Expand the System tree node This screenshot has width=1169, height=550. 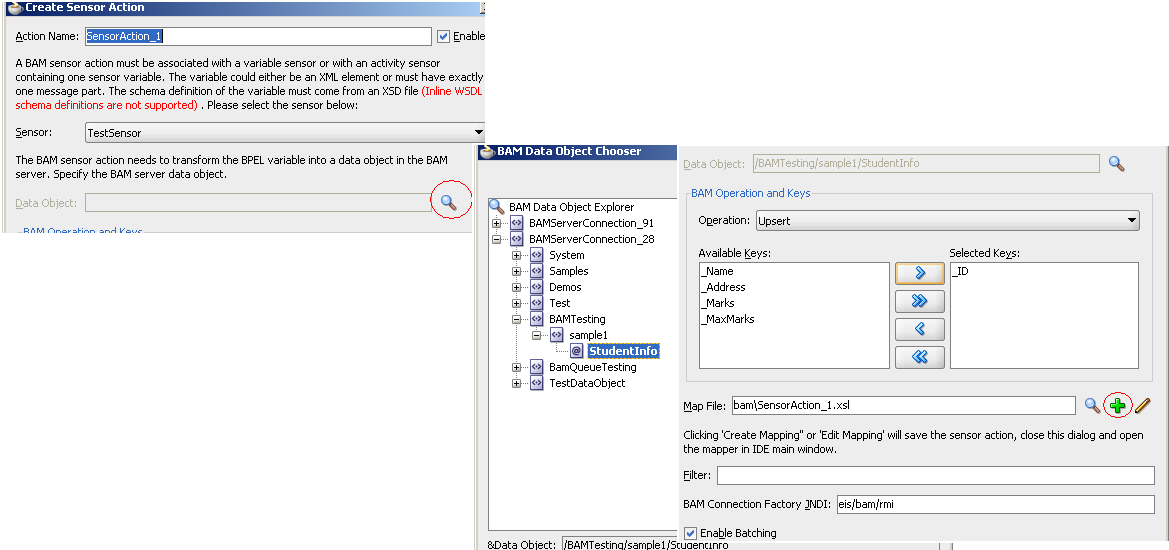516,255
